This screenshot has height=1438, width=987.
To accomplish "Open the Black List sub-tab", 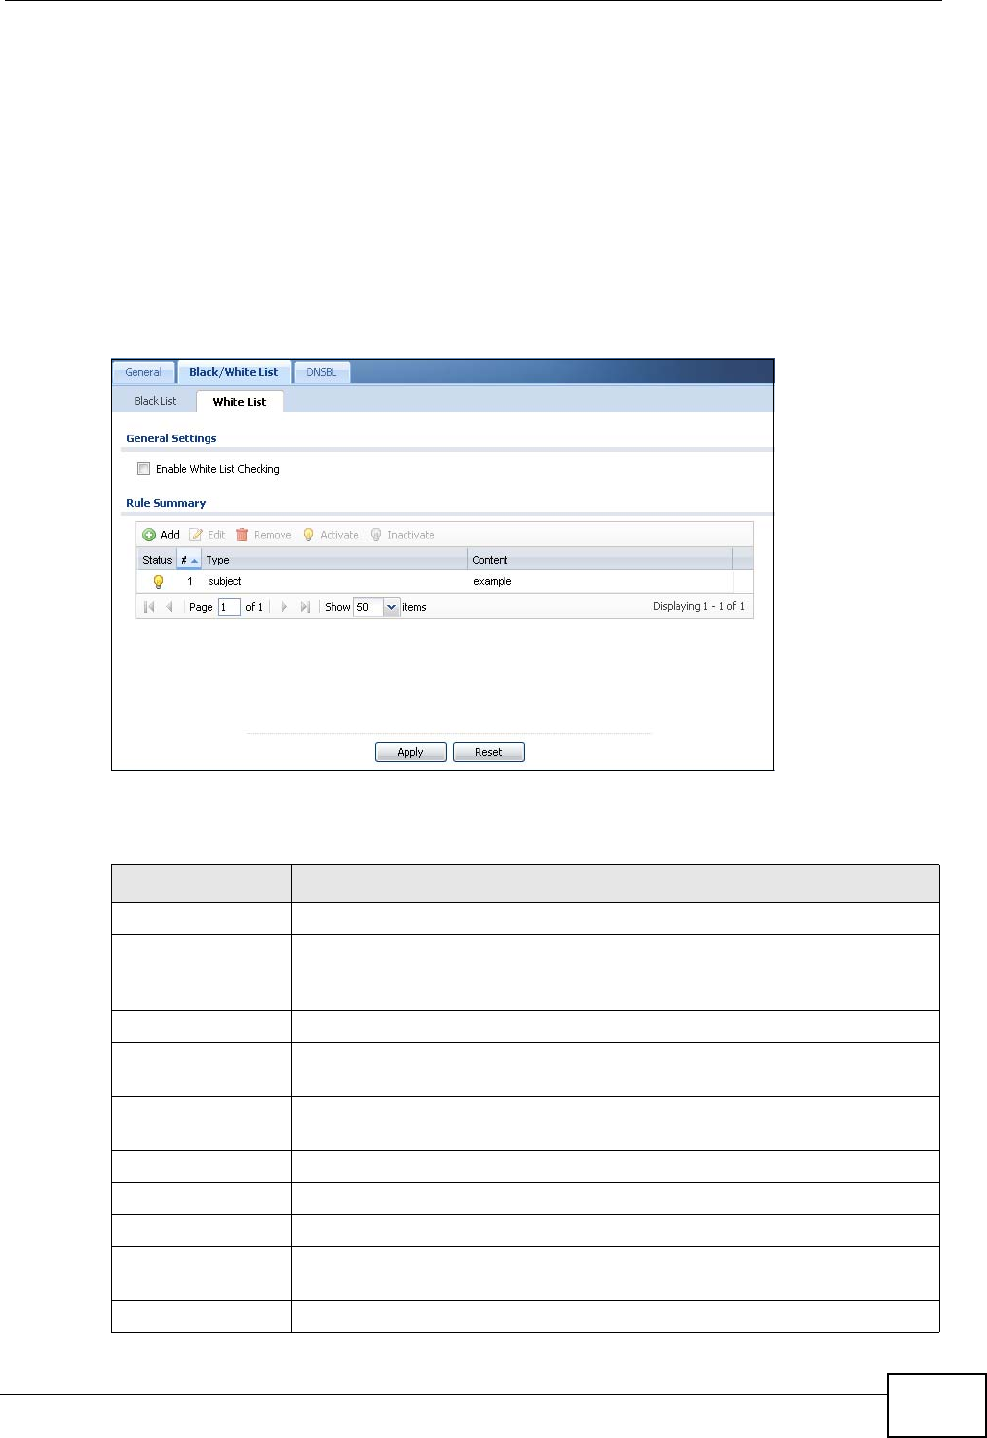I will [x=155, y=401].
